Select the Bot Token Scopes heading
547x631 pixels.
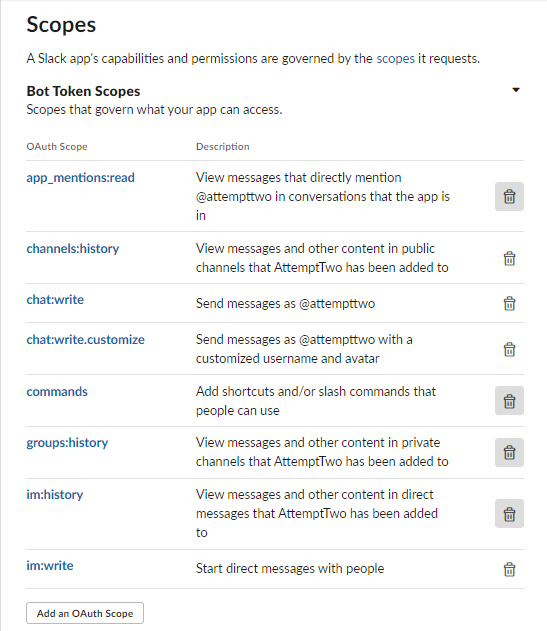83,91
